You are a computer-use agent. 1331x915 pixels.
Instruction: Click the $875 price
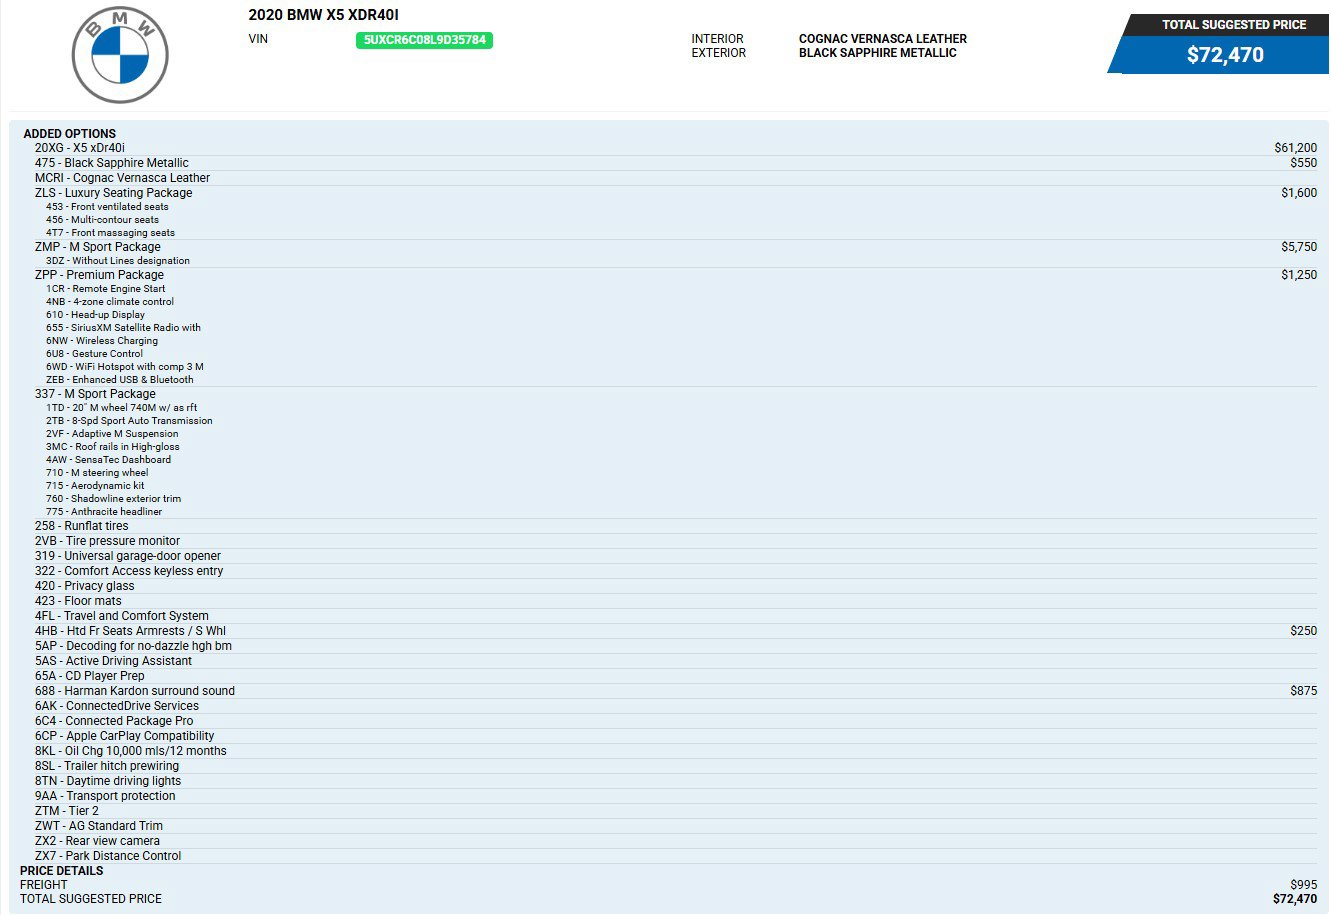click(1303, 691)
